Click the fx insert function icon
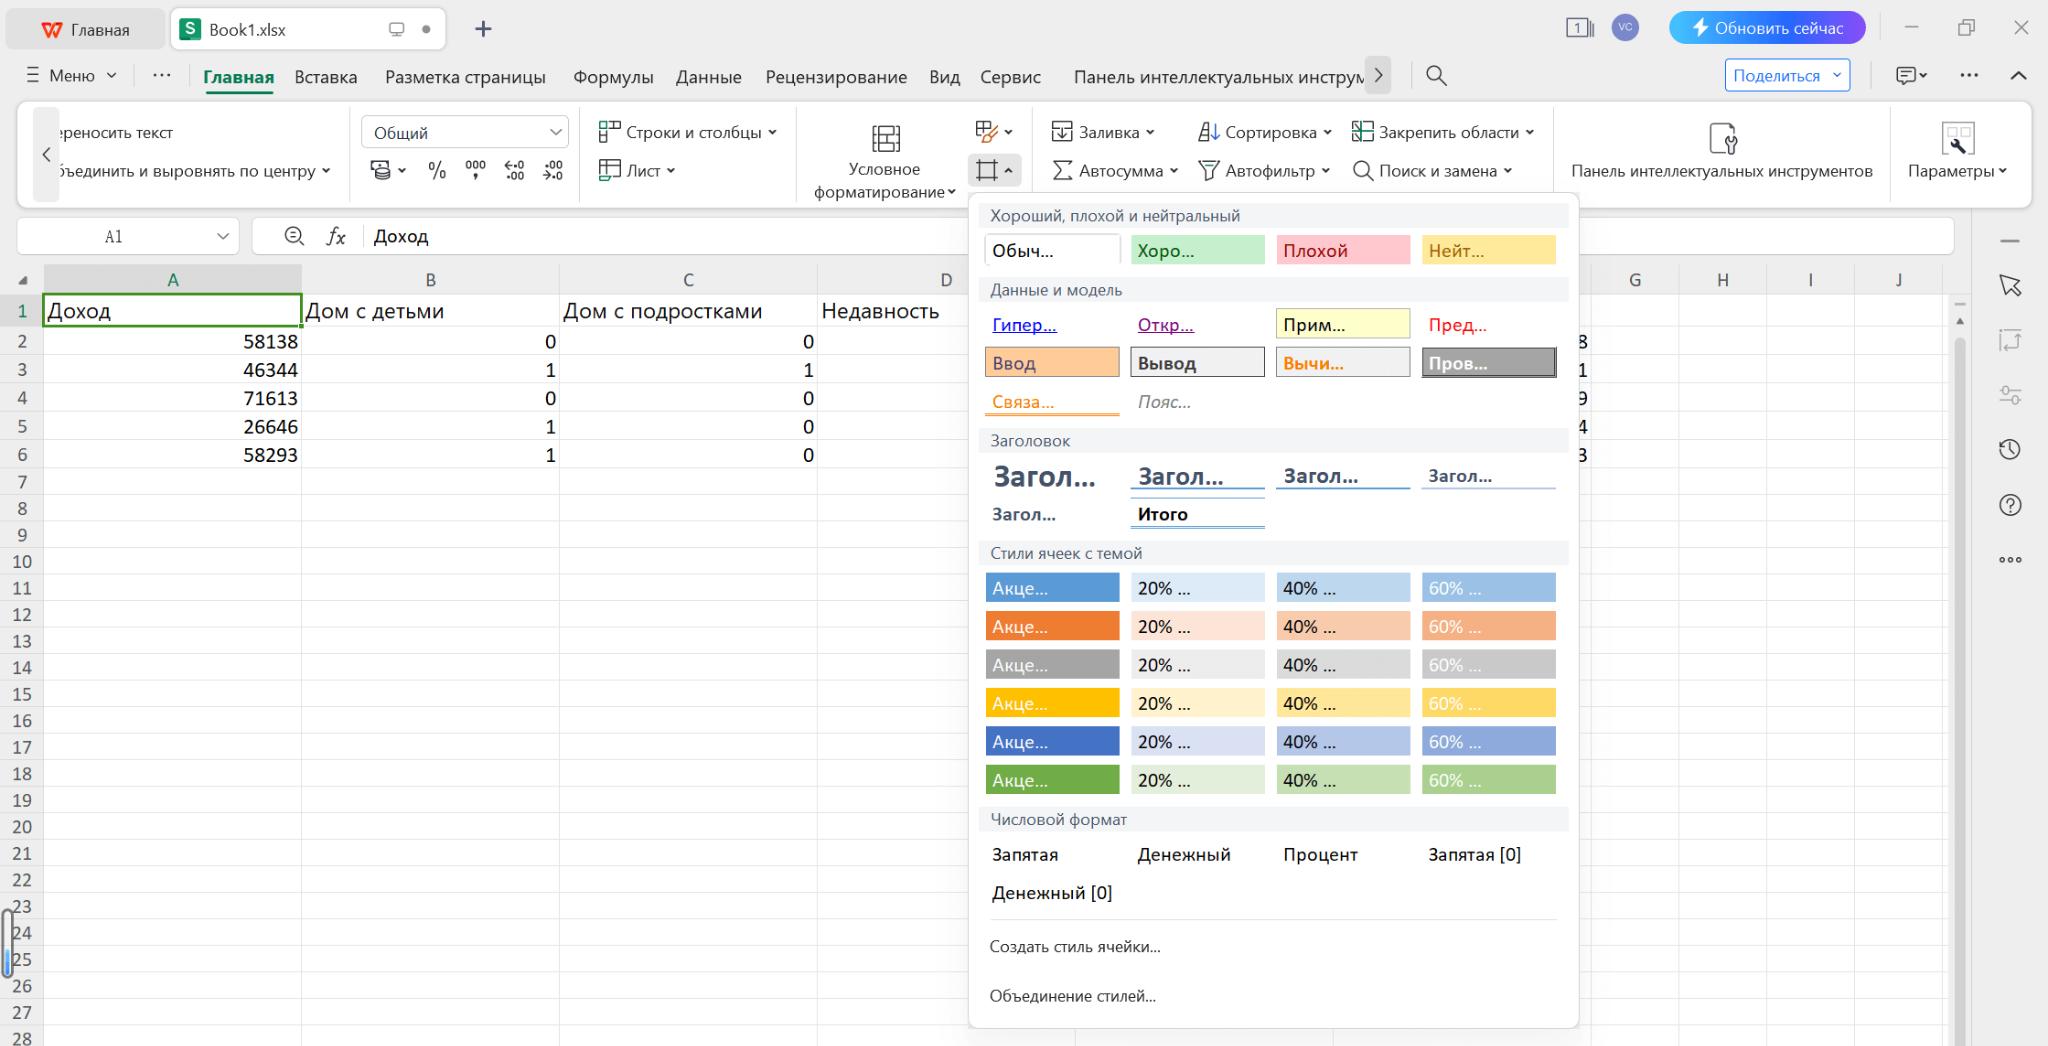Viewport: 2048px width, 1046px height. (x=336, y=237)
